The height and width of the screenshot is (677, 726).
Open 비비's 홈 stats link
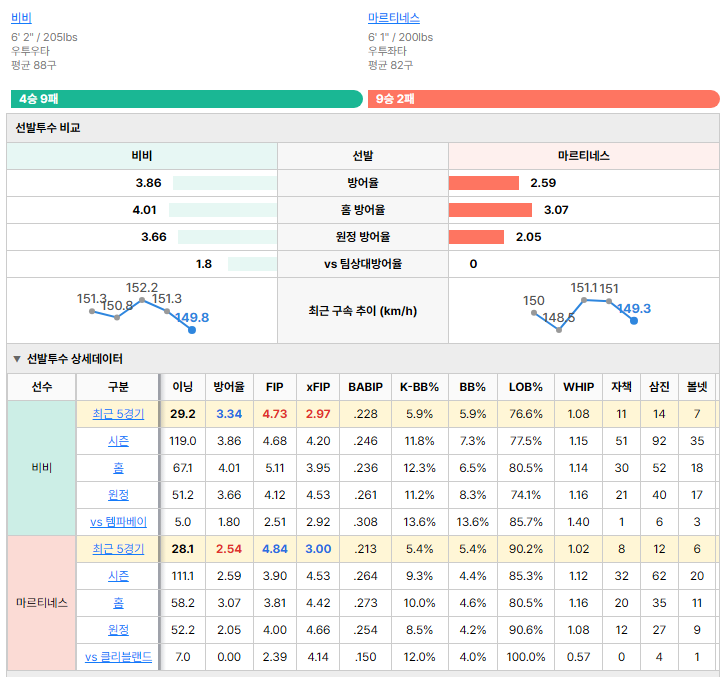pos(118,468)
